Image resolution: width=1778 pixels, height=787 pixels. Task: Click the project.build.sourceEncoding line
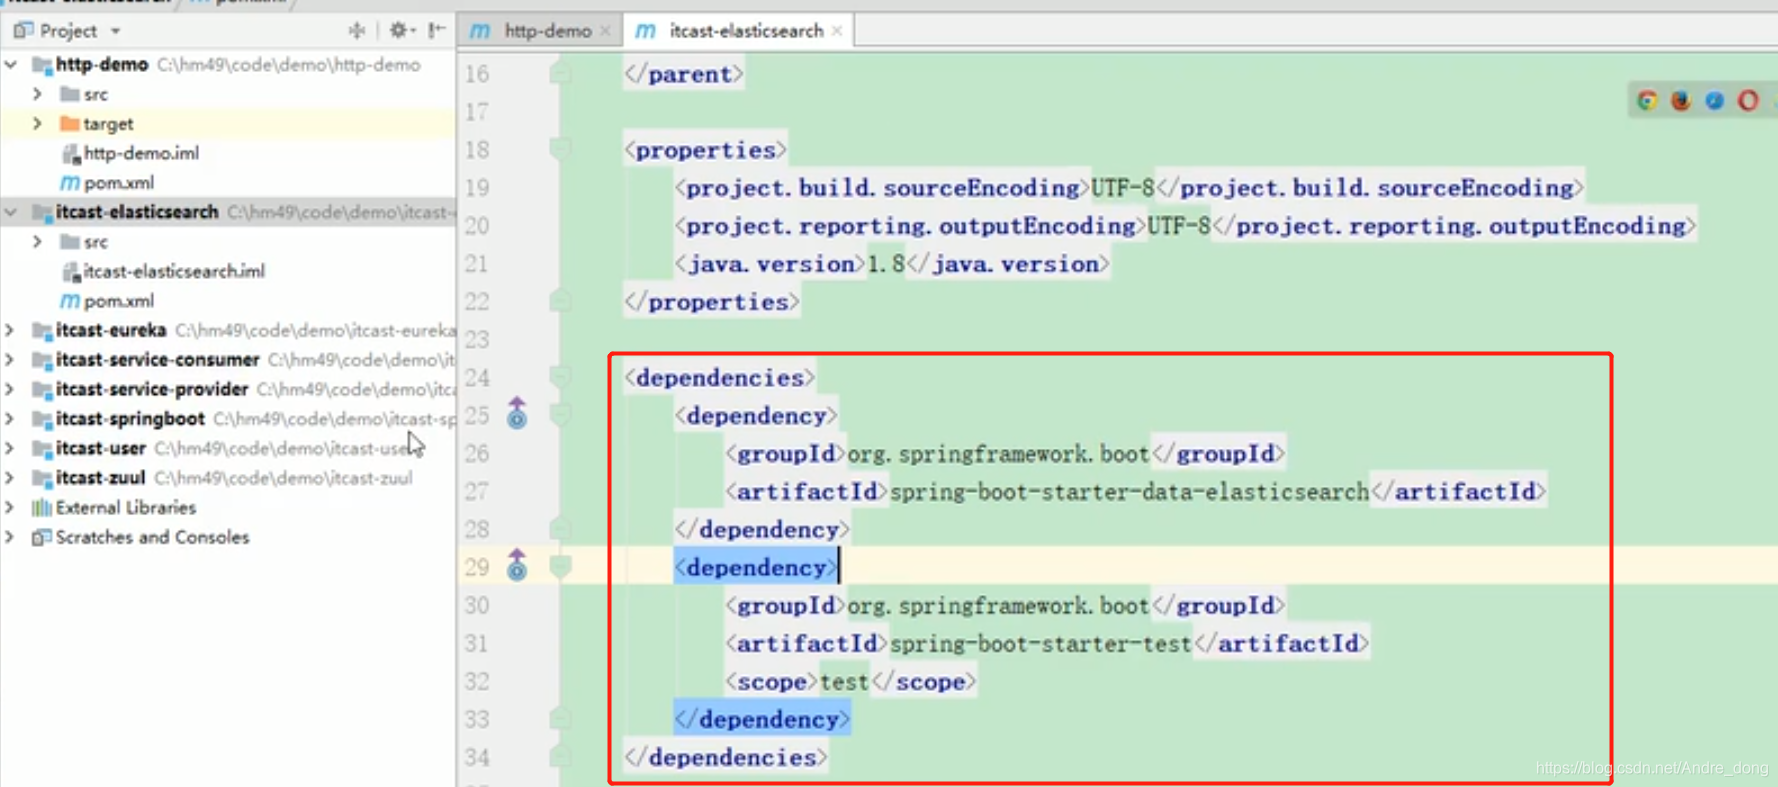point(1129,188)
